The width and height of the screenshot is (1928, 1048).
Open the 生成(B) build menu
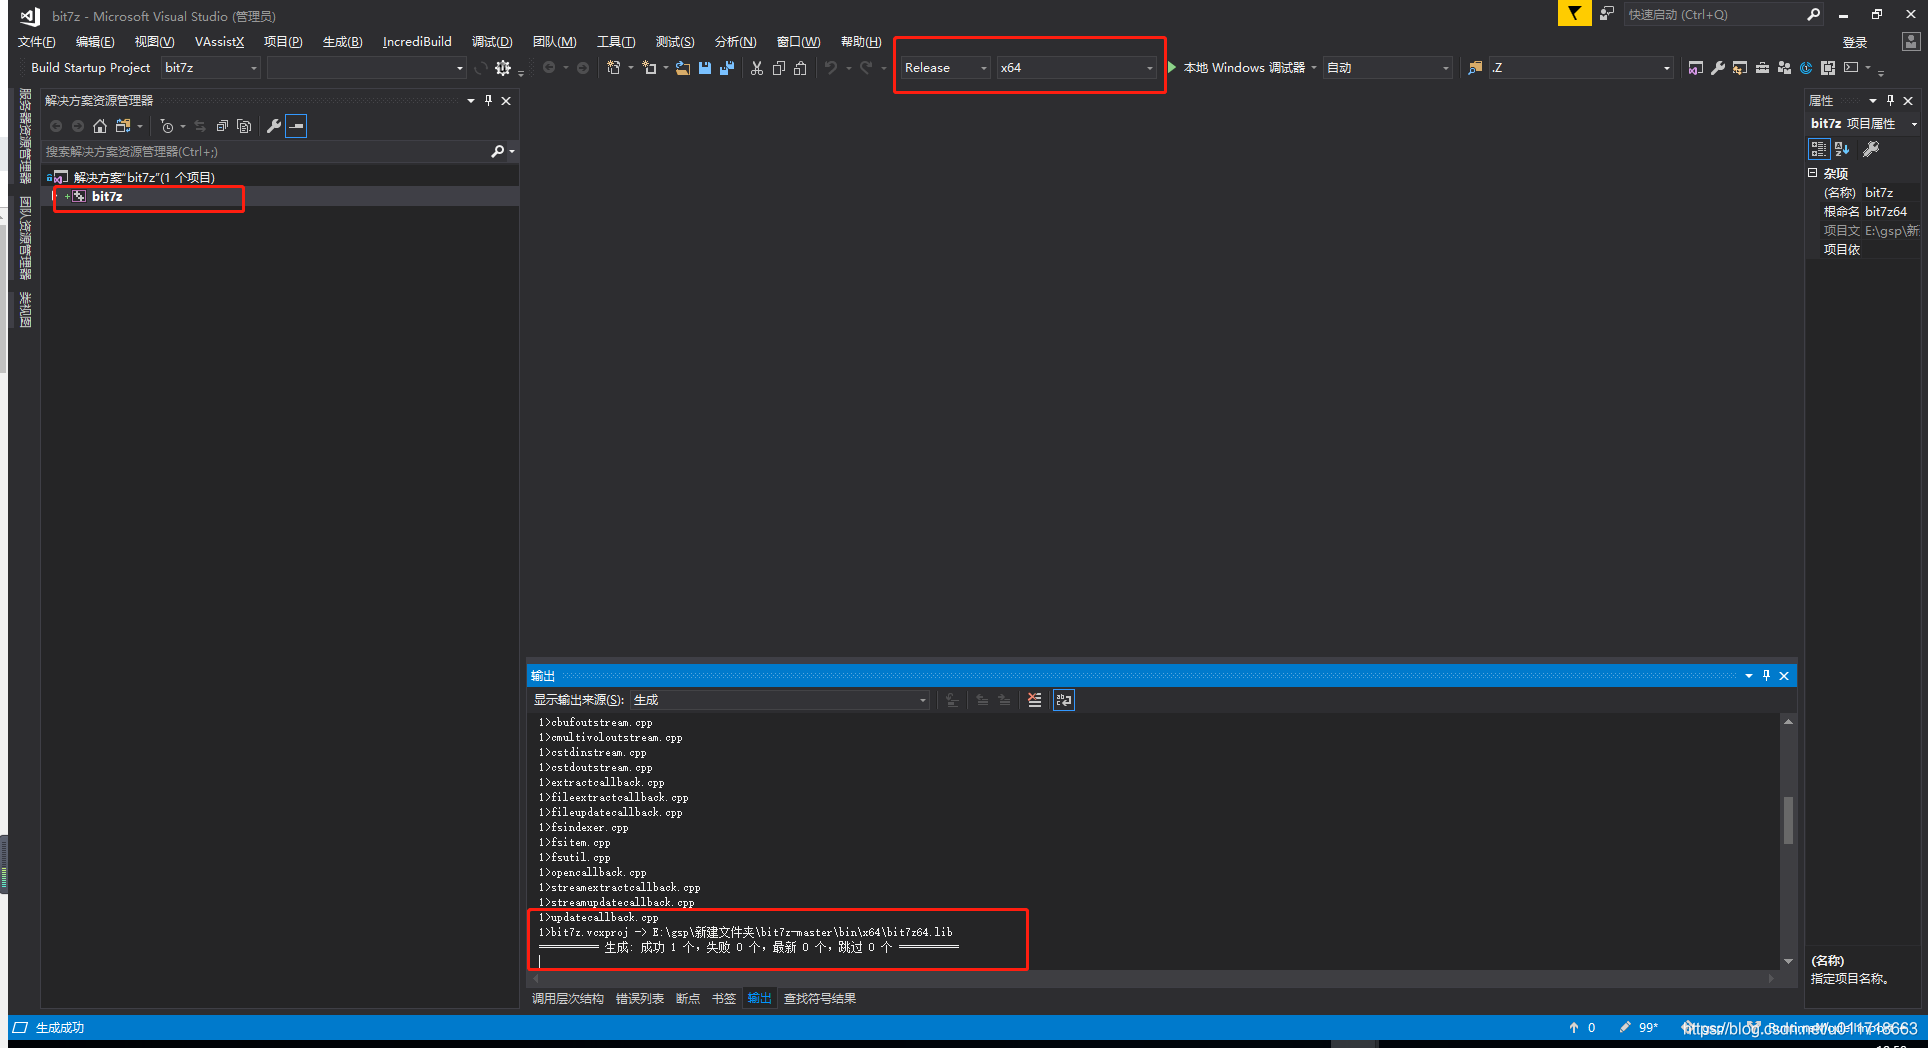342,42
